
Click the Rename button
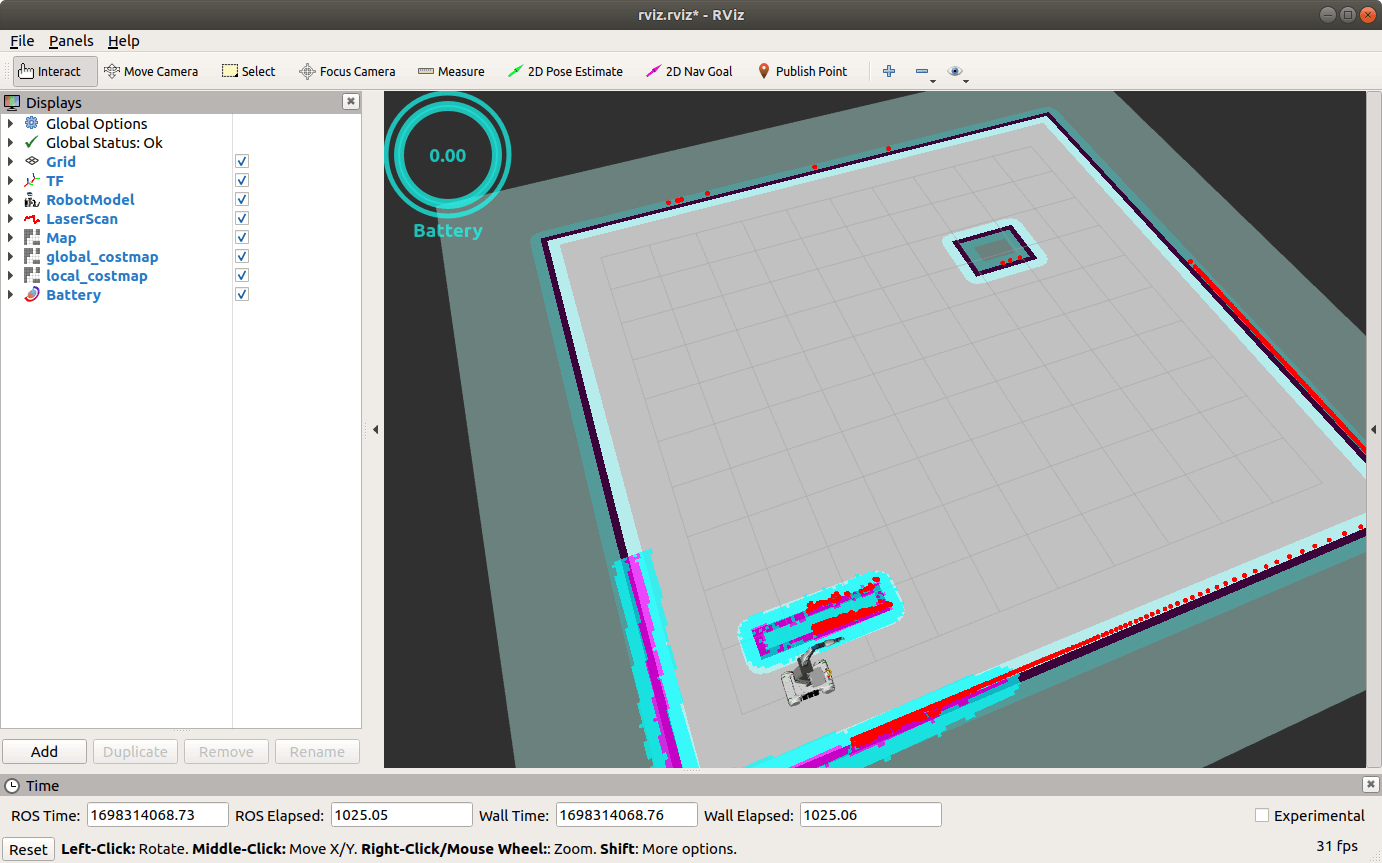317,751
